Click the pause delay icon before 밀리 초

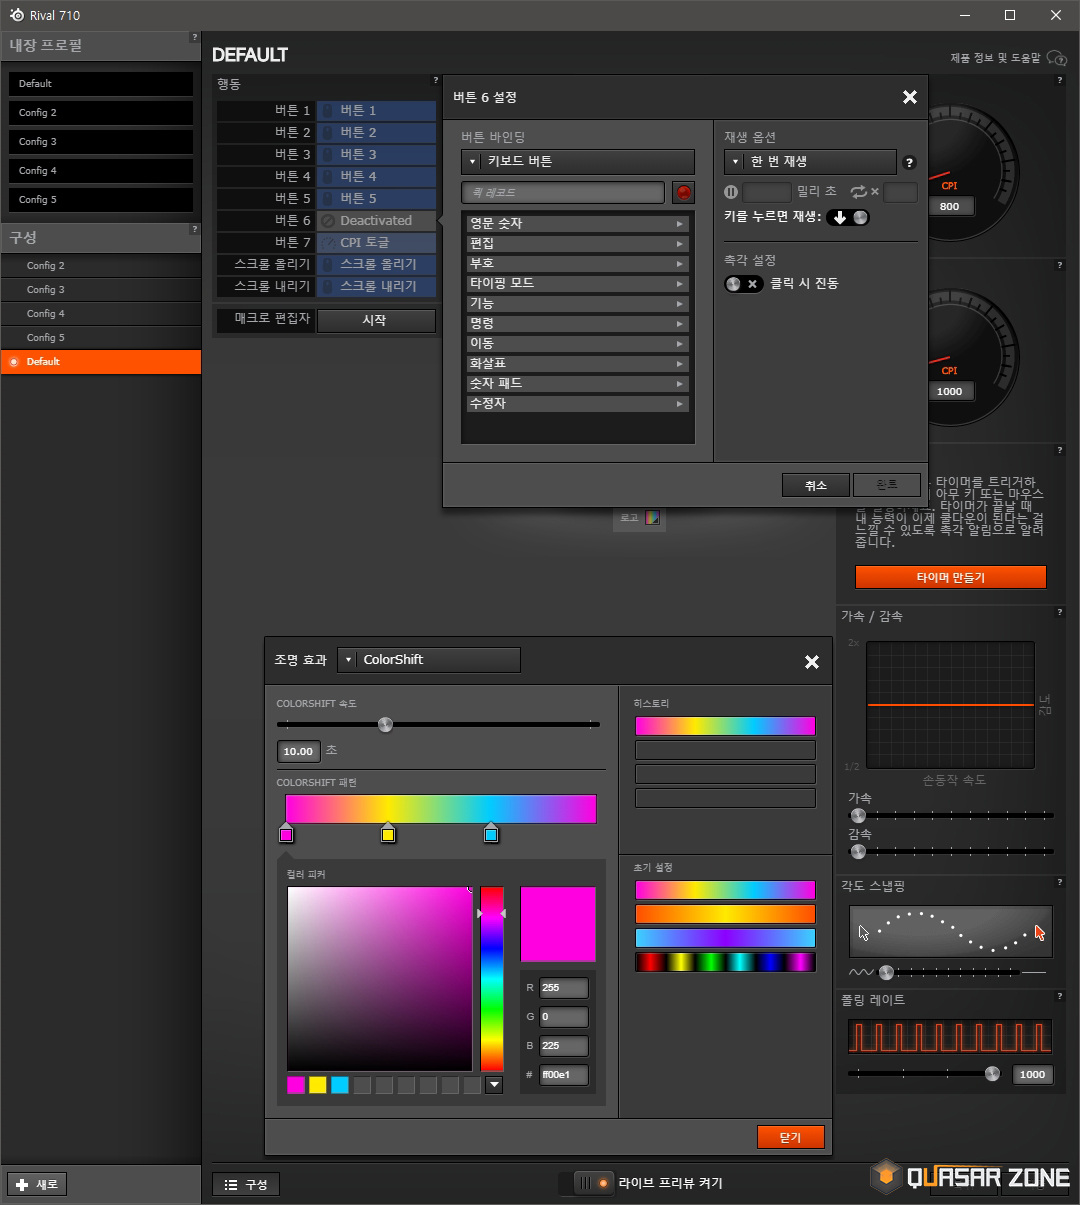(731, 191)
